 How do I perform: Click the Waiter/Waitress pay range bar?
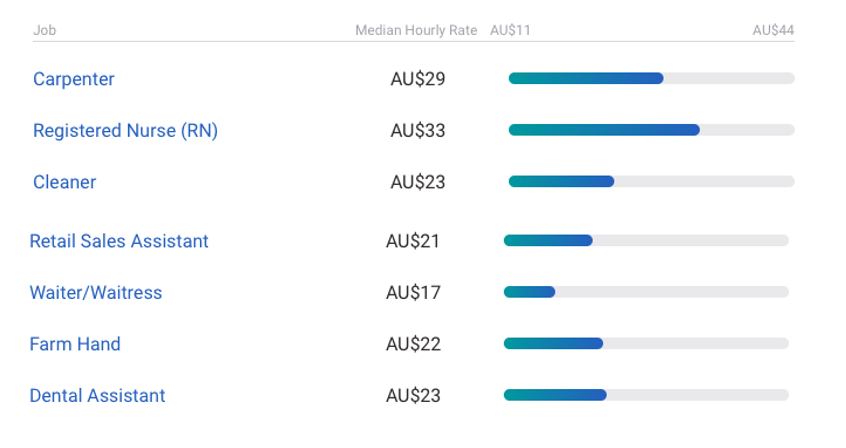646,292
